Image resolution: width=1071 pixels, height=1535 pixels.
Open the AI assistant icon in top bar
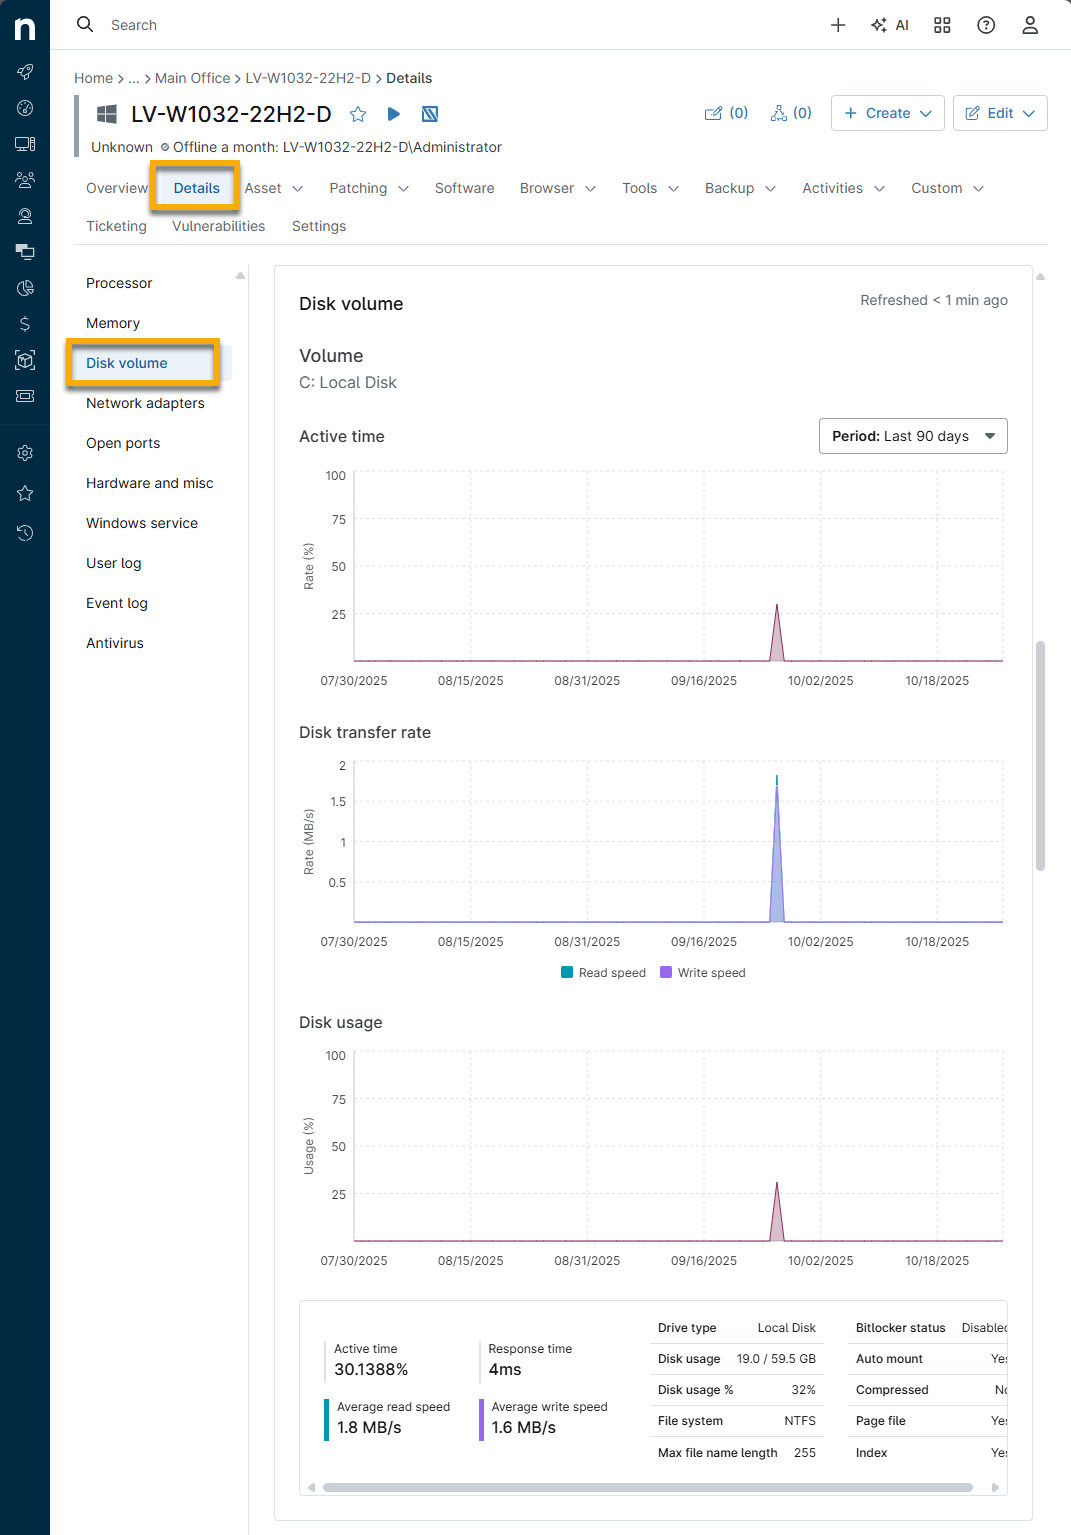tap(889, 25)
